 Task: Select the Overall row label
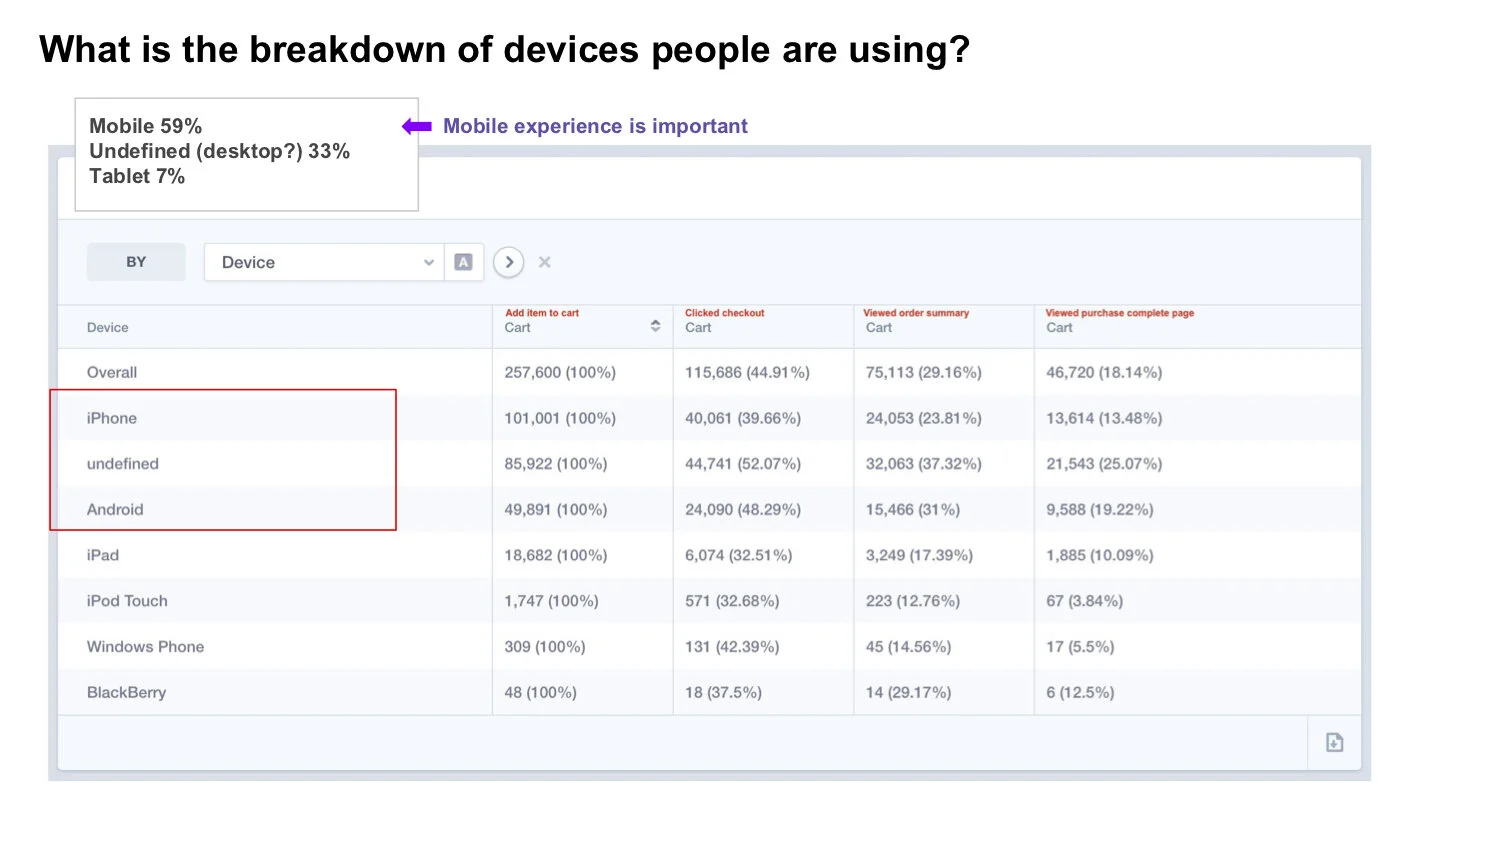112,372
